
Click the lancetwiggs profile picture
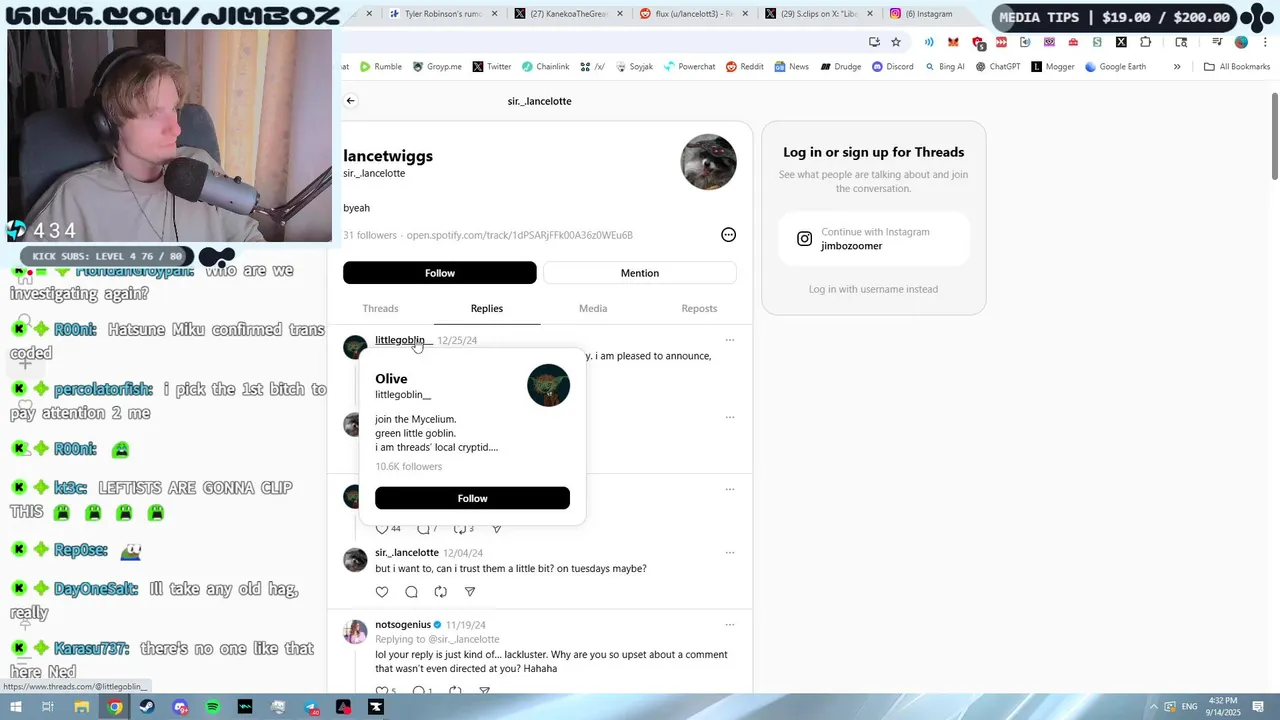point(709,162)
